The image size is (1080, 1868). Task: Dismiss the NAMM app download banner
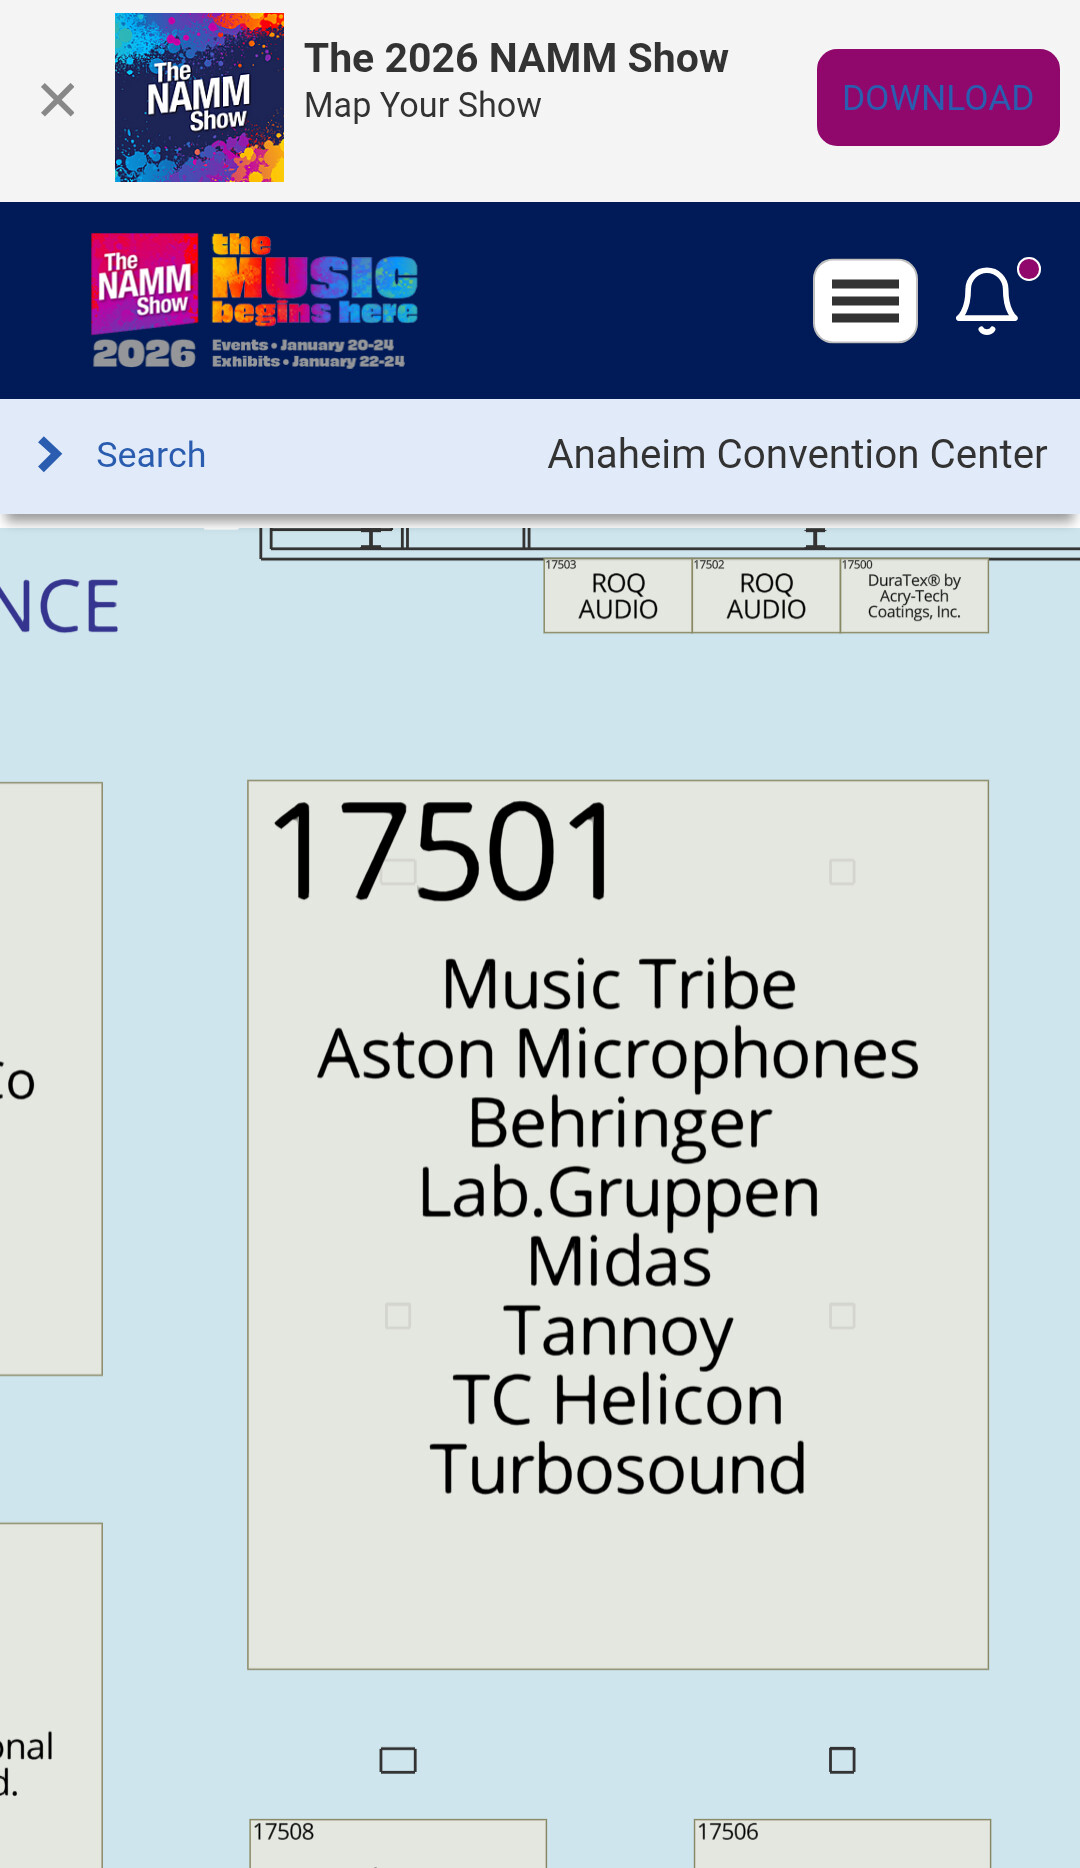tap(58, 99)
